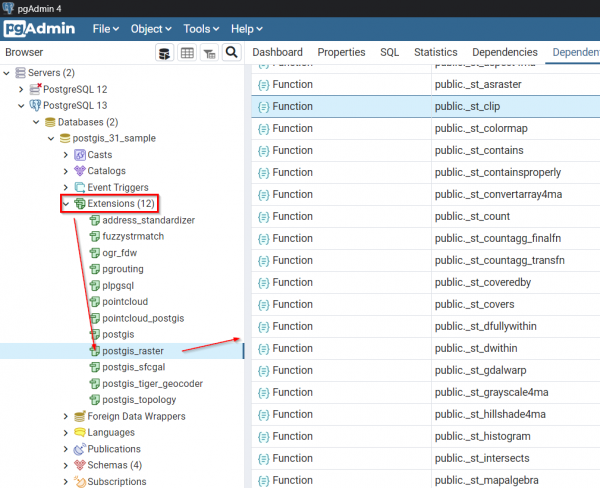Click the PostgreSQL 13 elephant icon
Viewport: 600px width, 488px height.
pyautogui.click(x=35, y=105)
